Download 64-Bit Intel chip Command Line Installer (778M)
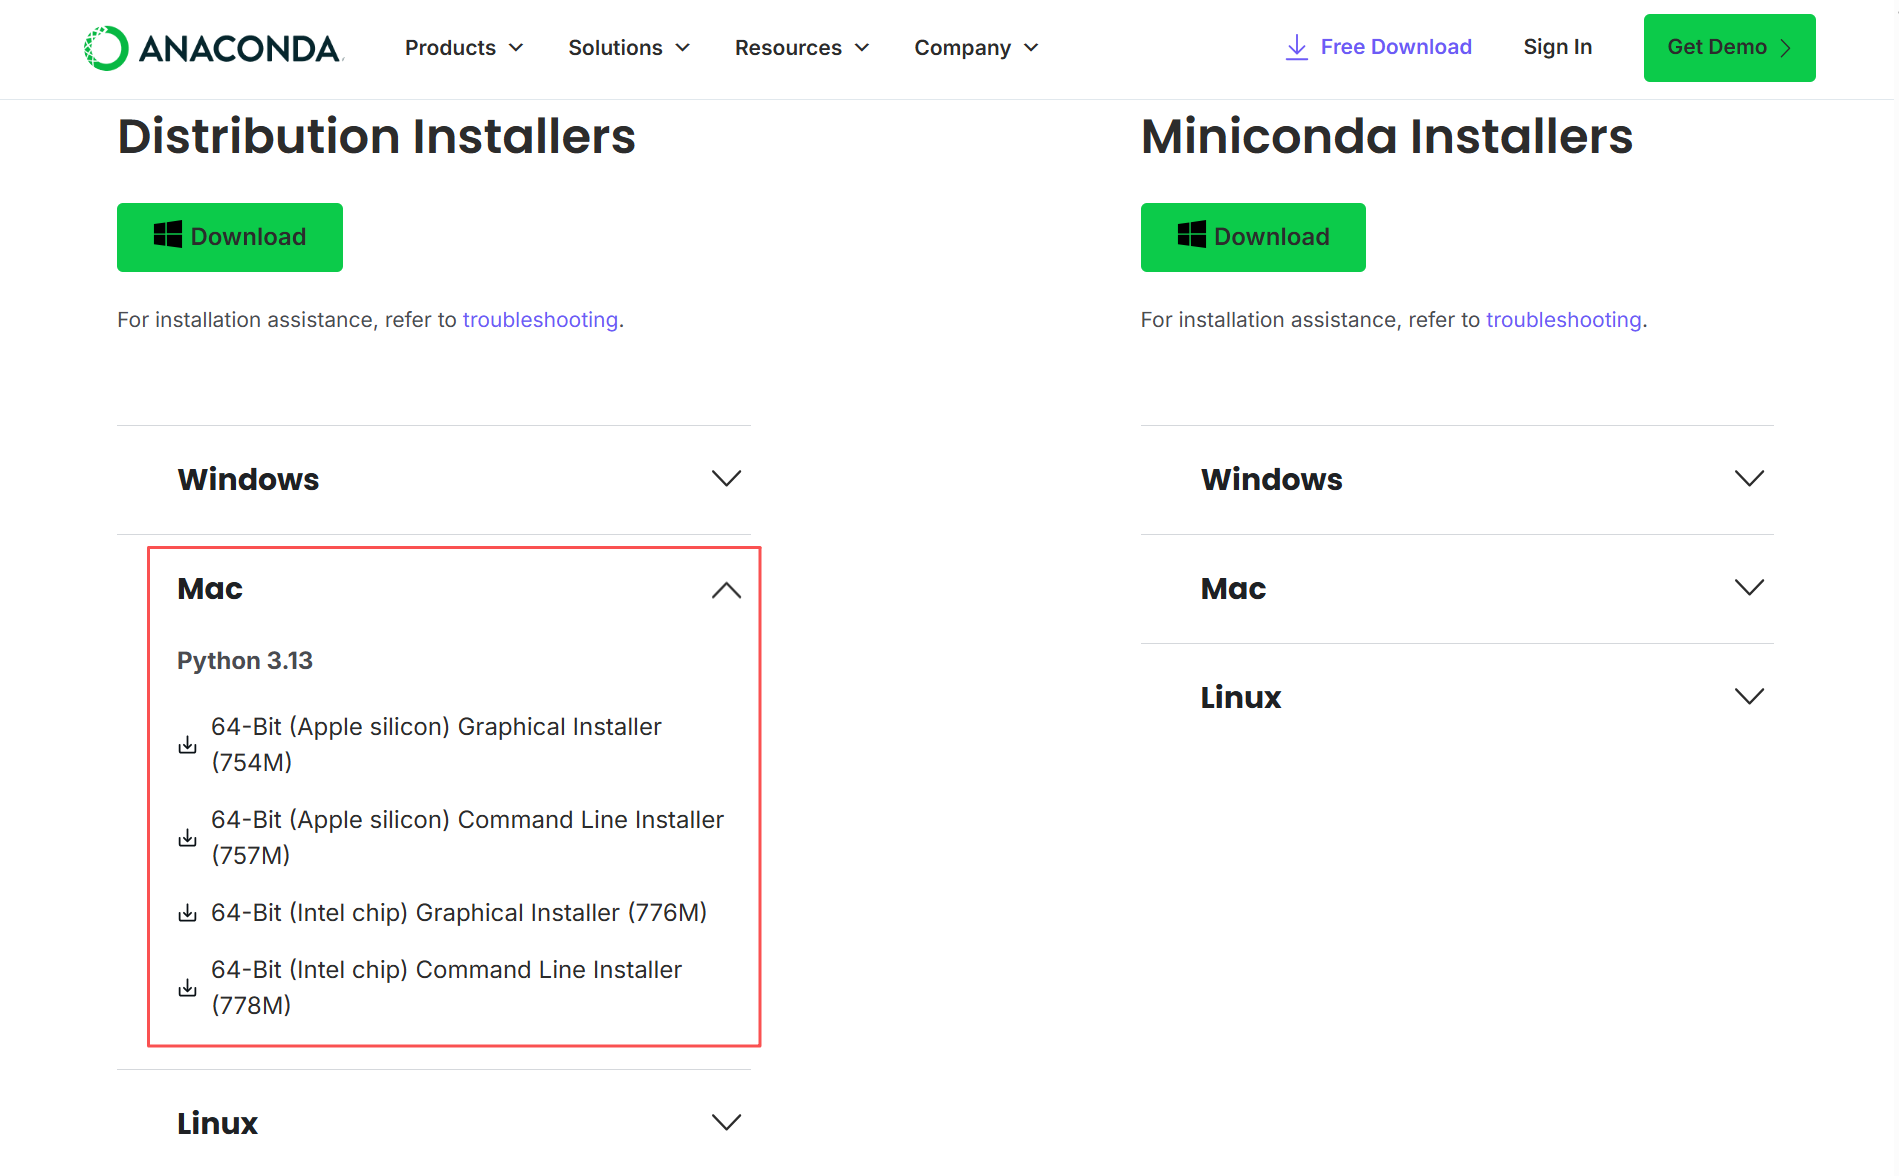The width and height of the screenshot is (1899, 1176). (446, 988)
